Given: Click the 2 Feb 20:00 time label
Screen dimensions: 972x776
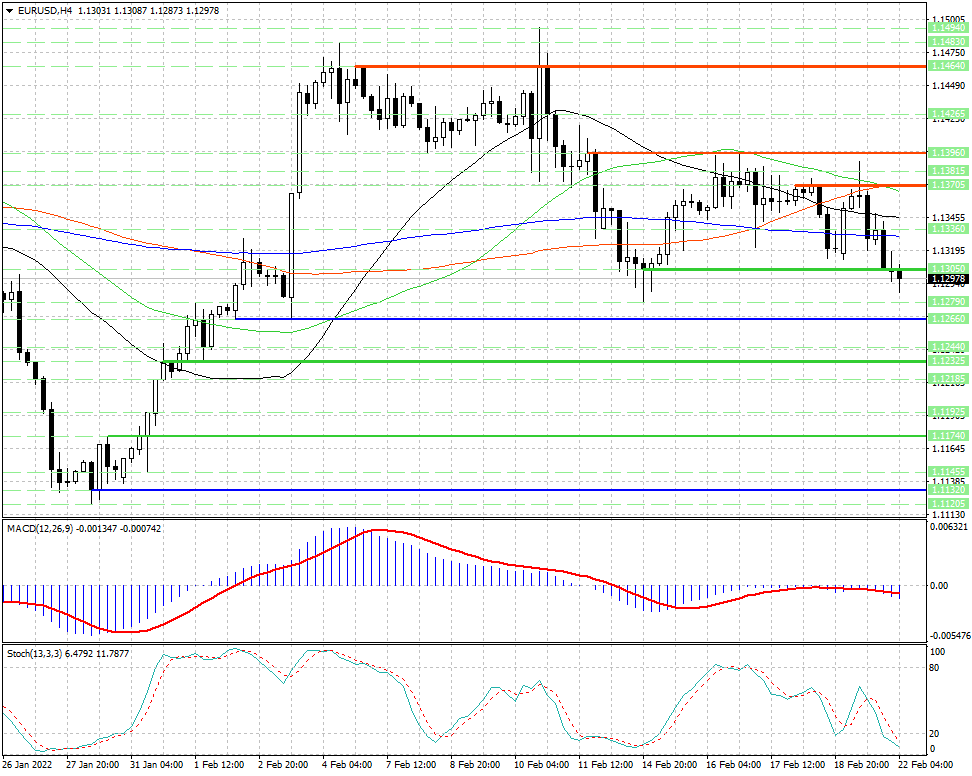Looking at the screenshot, I should [283, 765].
